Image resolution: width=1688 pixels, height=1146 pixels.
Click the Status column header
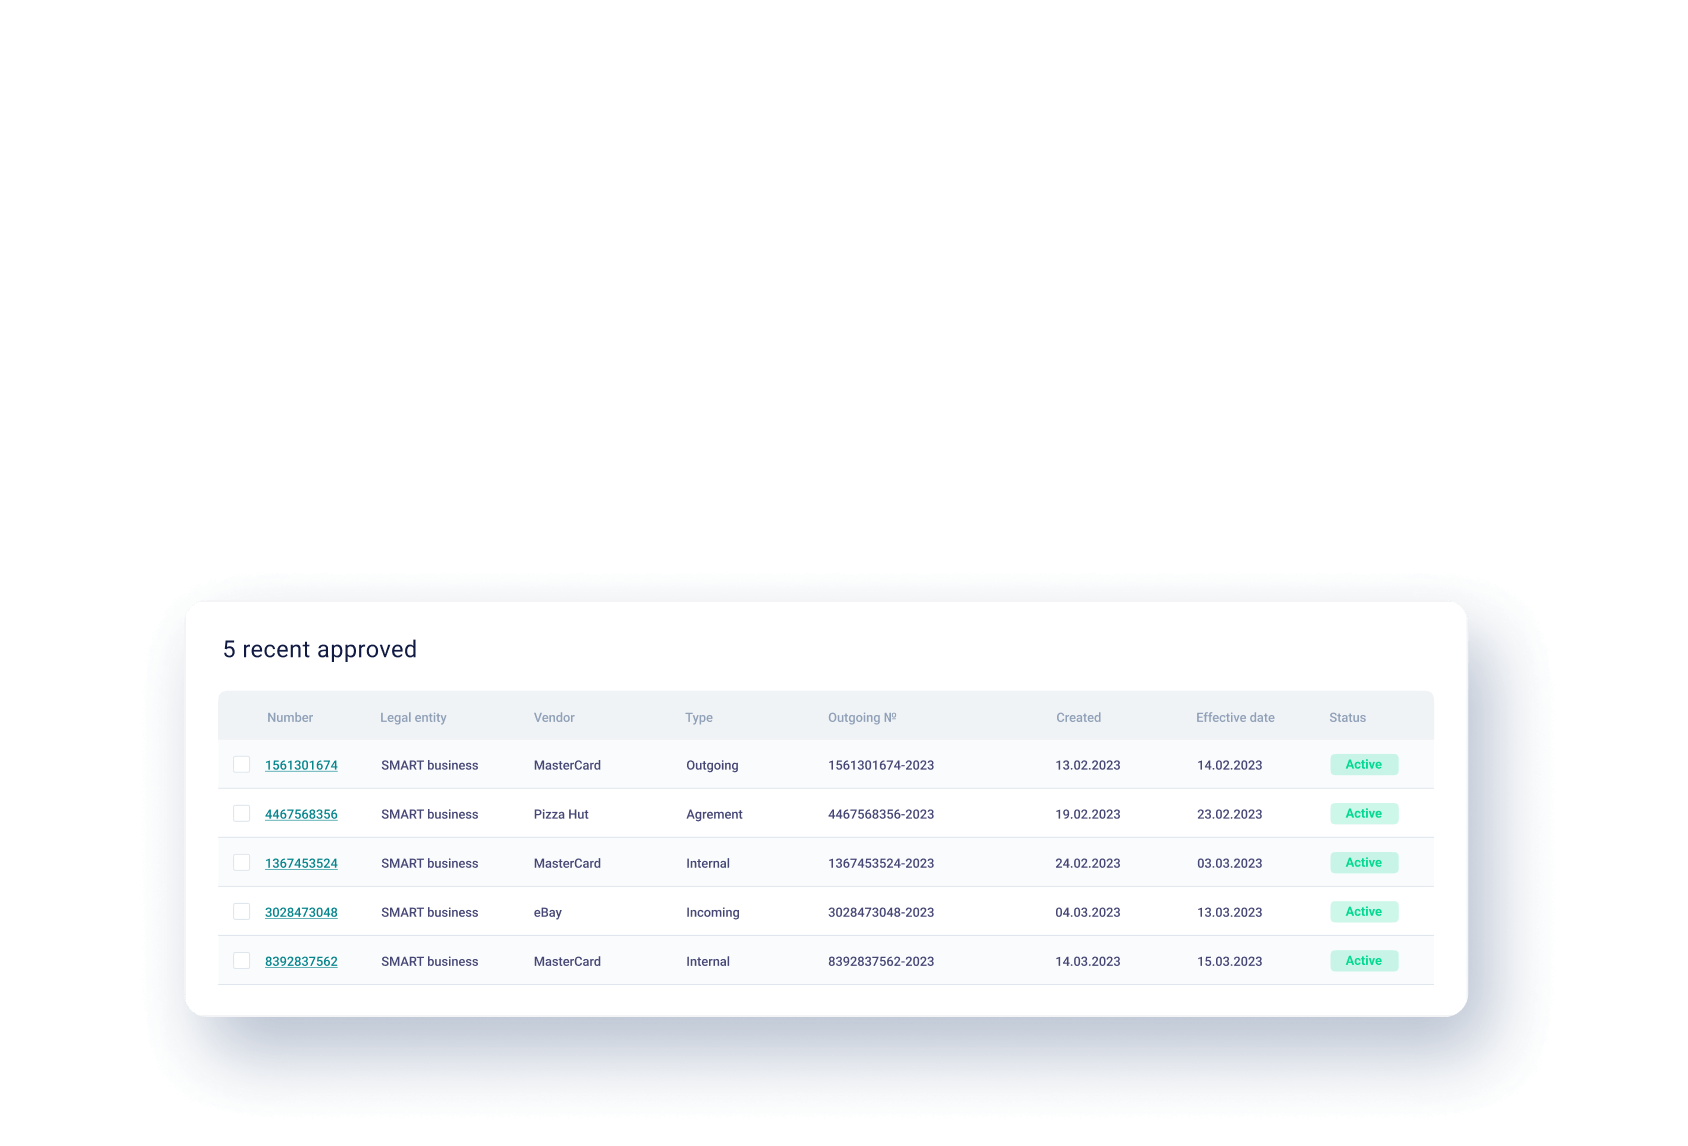click(x=1347, y=717)
